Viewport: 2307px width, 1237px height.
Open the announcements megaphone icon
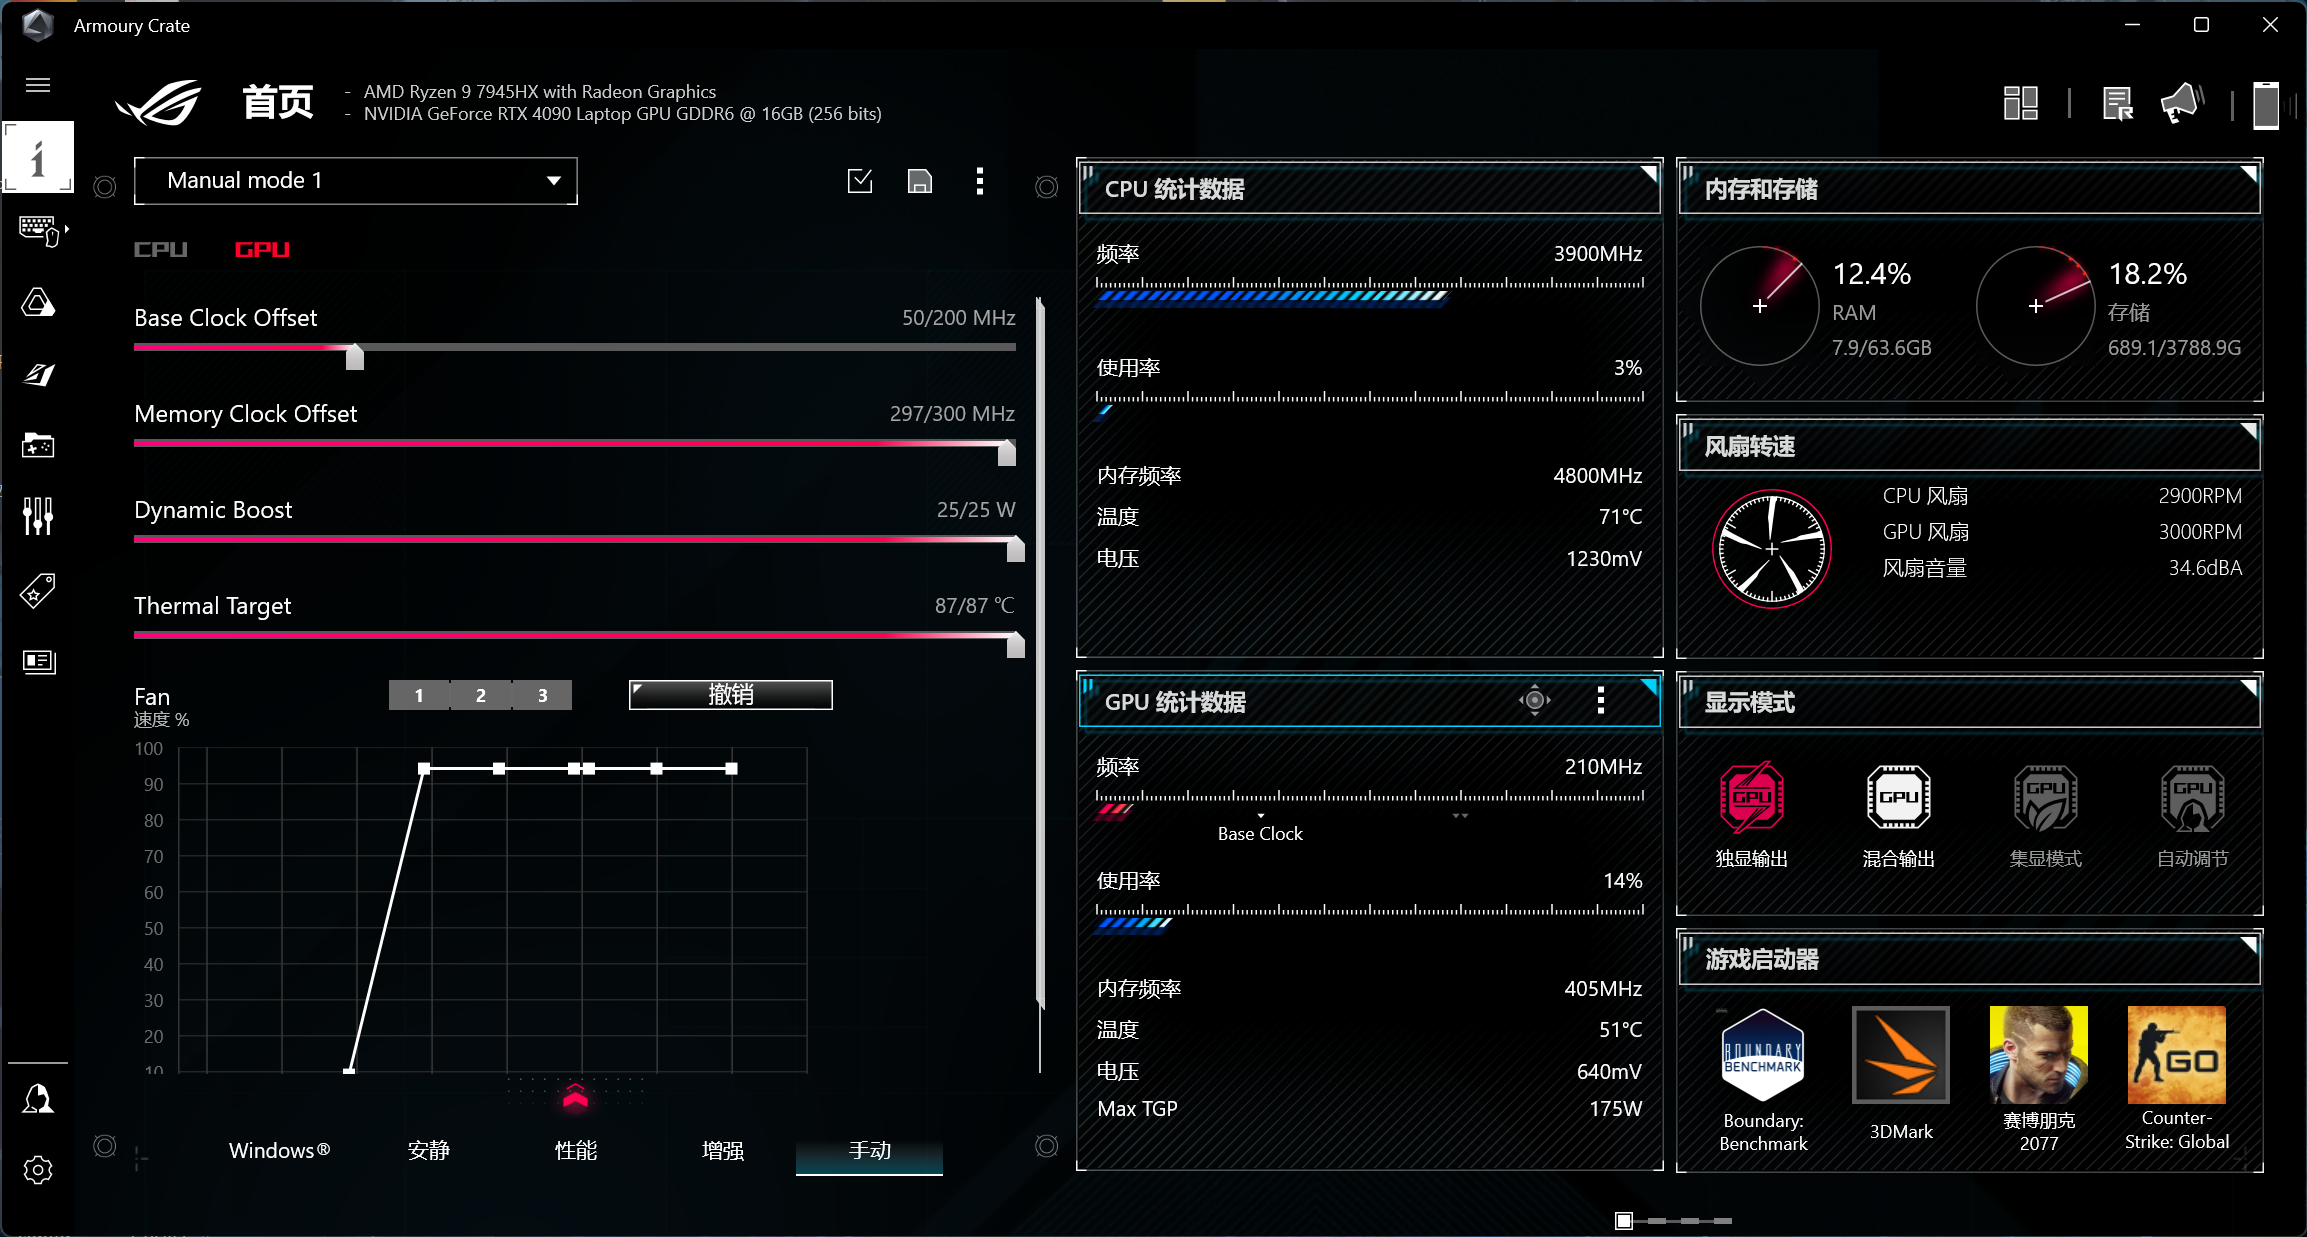[2181, 103]
